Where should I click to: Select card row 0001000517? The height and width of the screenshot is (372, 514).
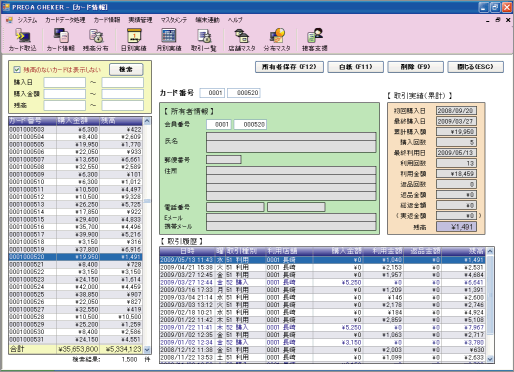(76, 234)
